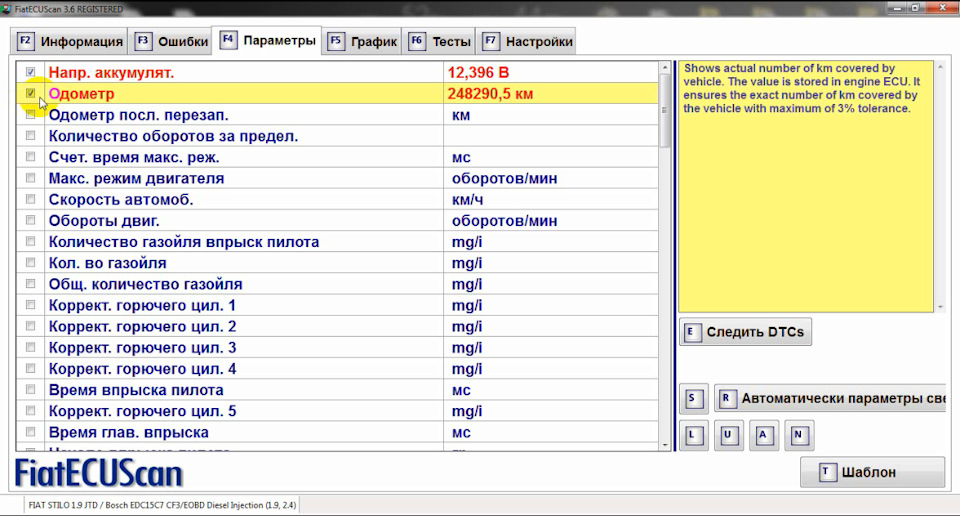This screenshot has width=960, height=516.
Task: Check the Скорость автомоб. checkbox
Action: (31, 199)
